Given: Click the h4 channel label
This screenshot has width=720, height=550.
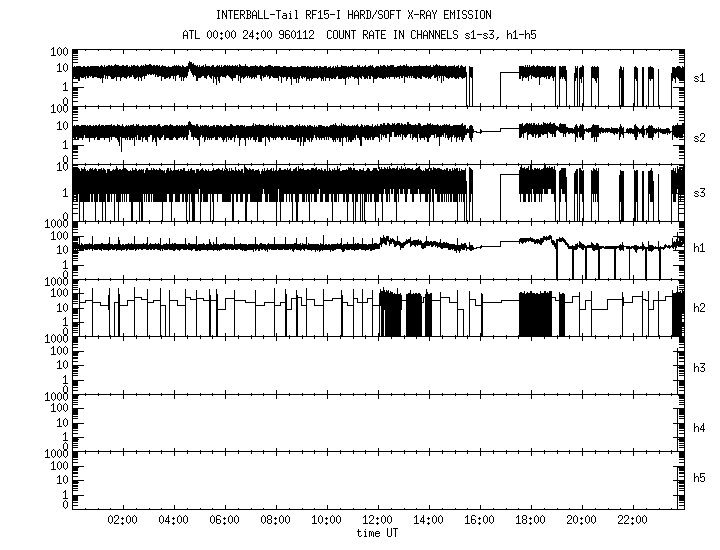Looking at the screenshot, I should 700,428.
